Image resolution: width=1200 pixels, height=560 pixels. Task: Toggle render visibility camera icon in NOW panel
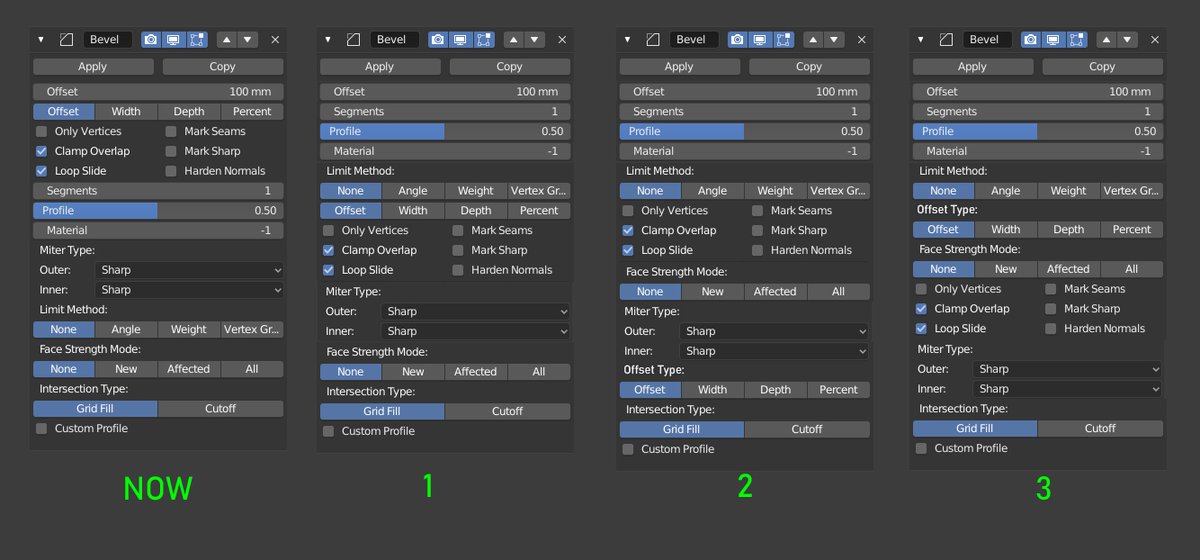coord(151,40)
